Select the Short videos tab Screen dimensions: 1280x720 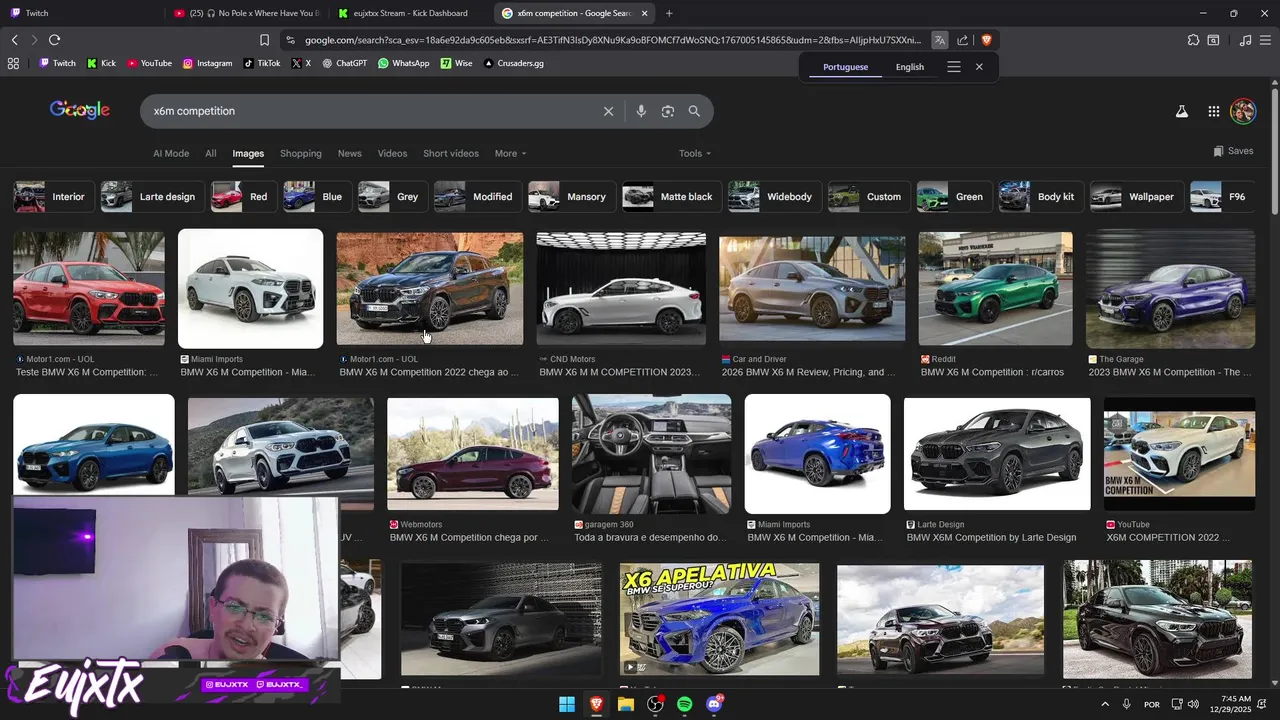451,153
